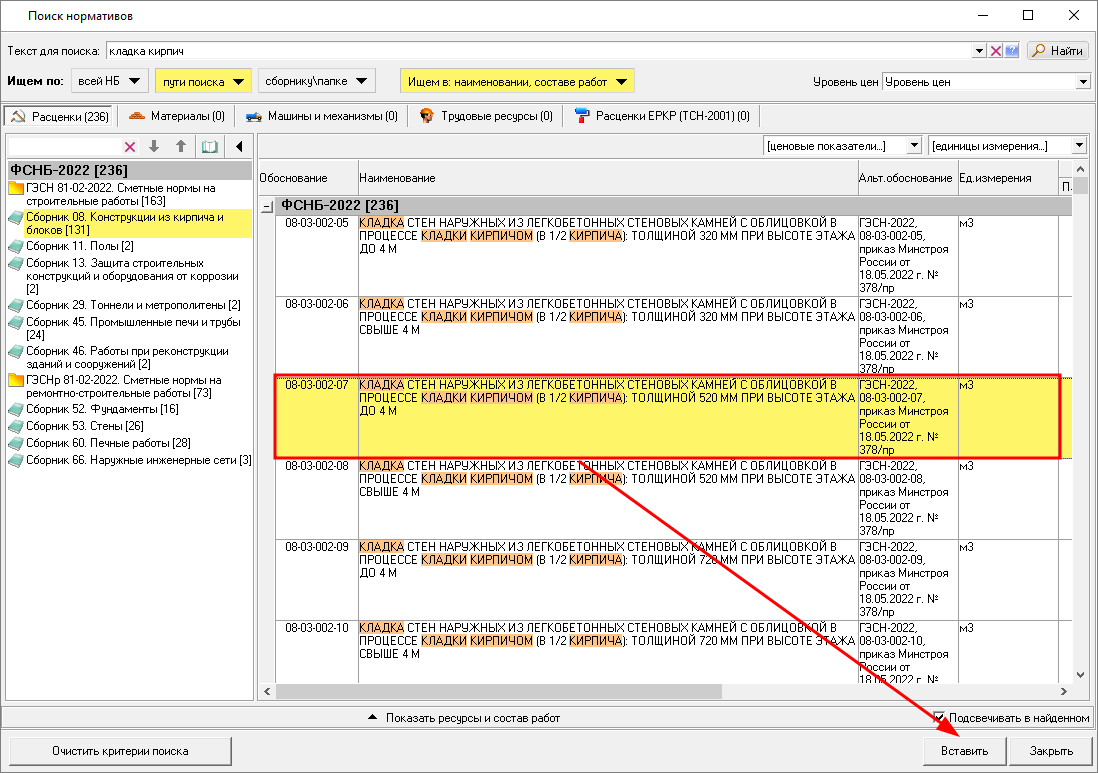Open the Машины и механизмы (0) tab
The height and width of the screenshot is (773, 1098).
[x=321, y=116]
